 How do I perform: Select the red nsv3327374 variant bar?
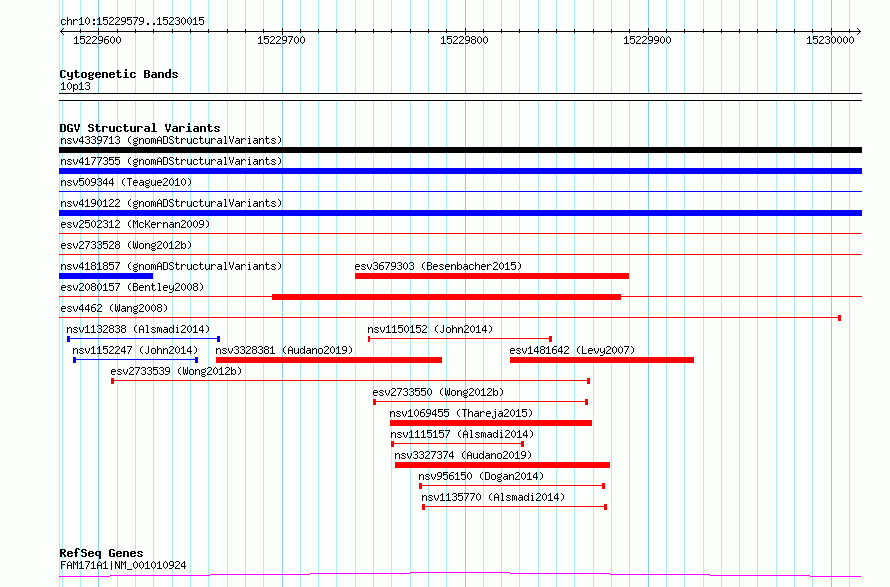click(502, 465)
